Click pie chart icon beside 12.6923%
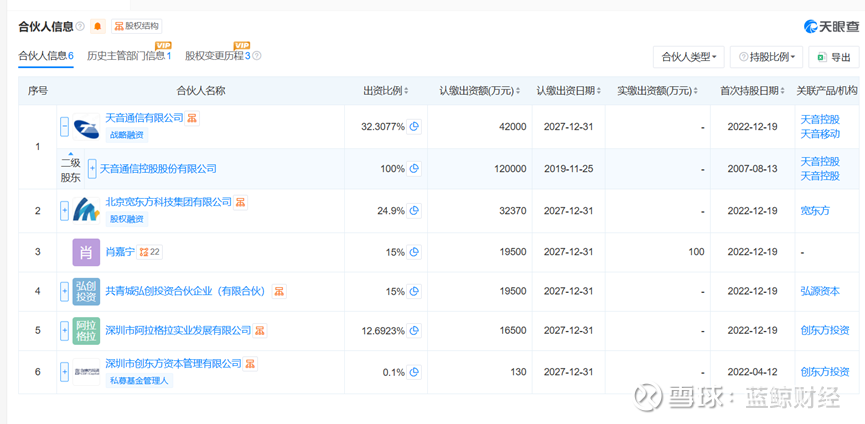 click(414, 330)
